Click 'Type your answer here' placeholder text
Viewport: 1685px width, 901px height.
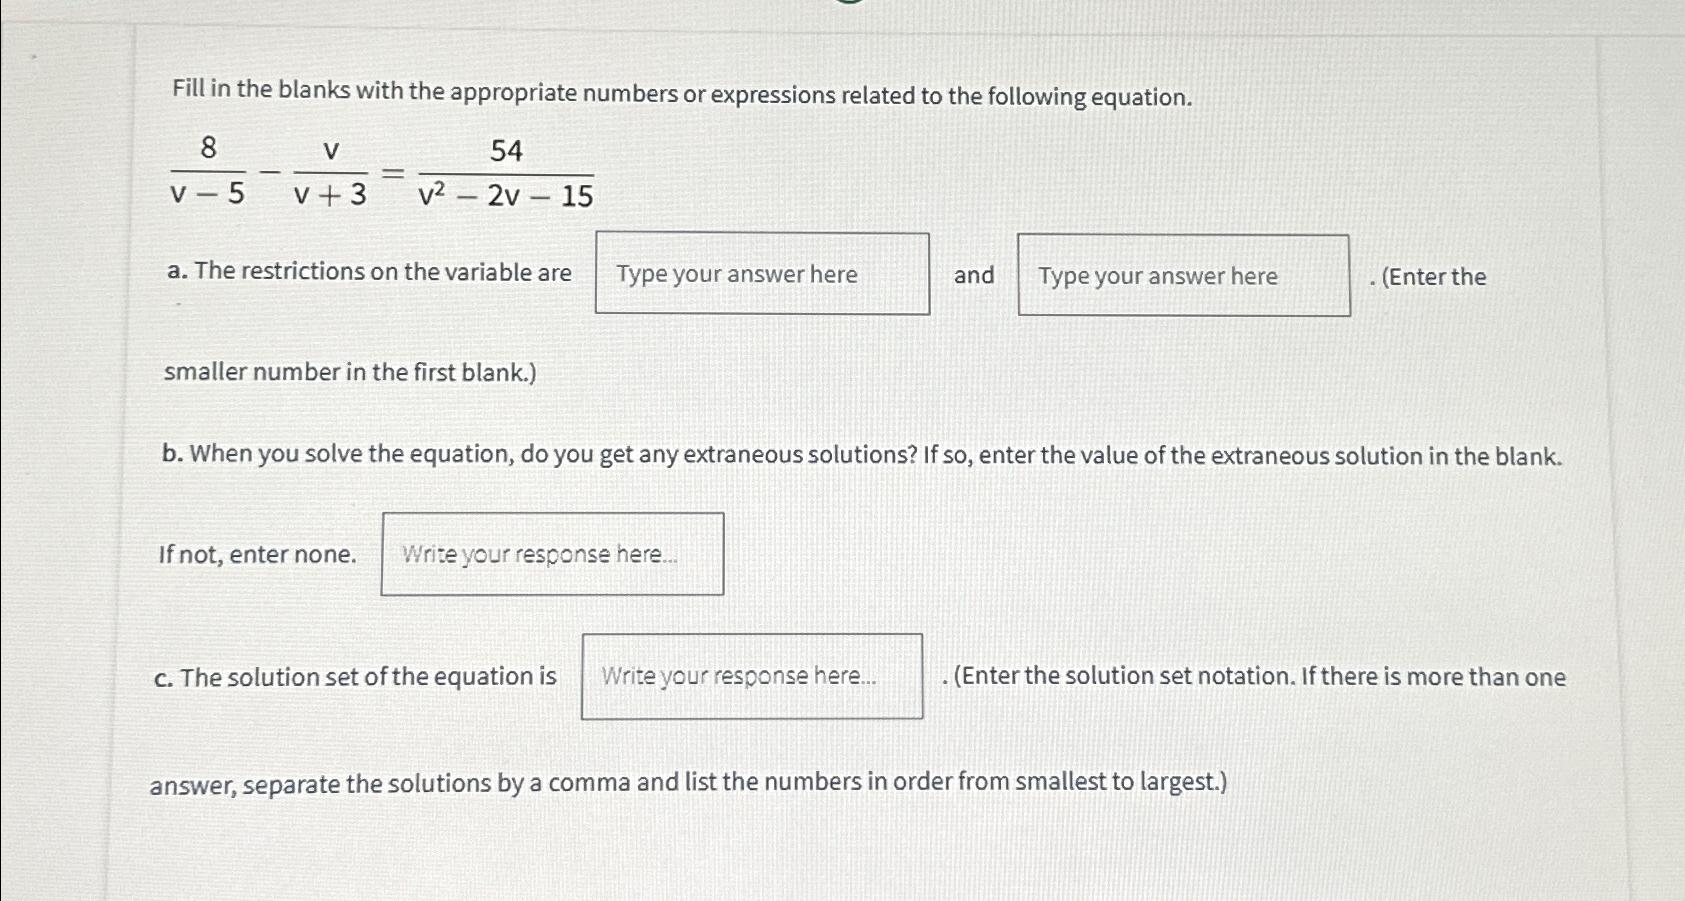tap(735, 273)
